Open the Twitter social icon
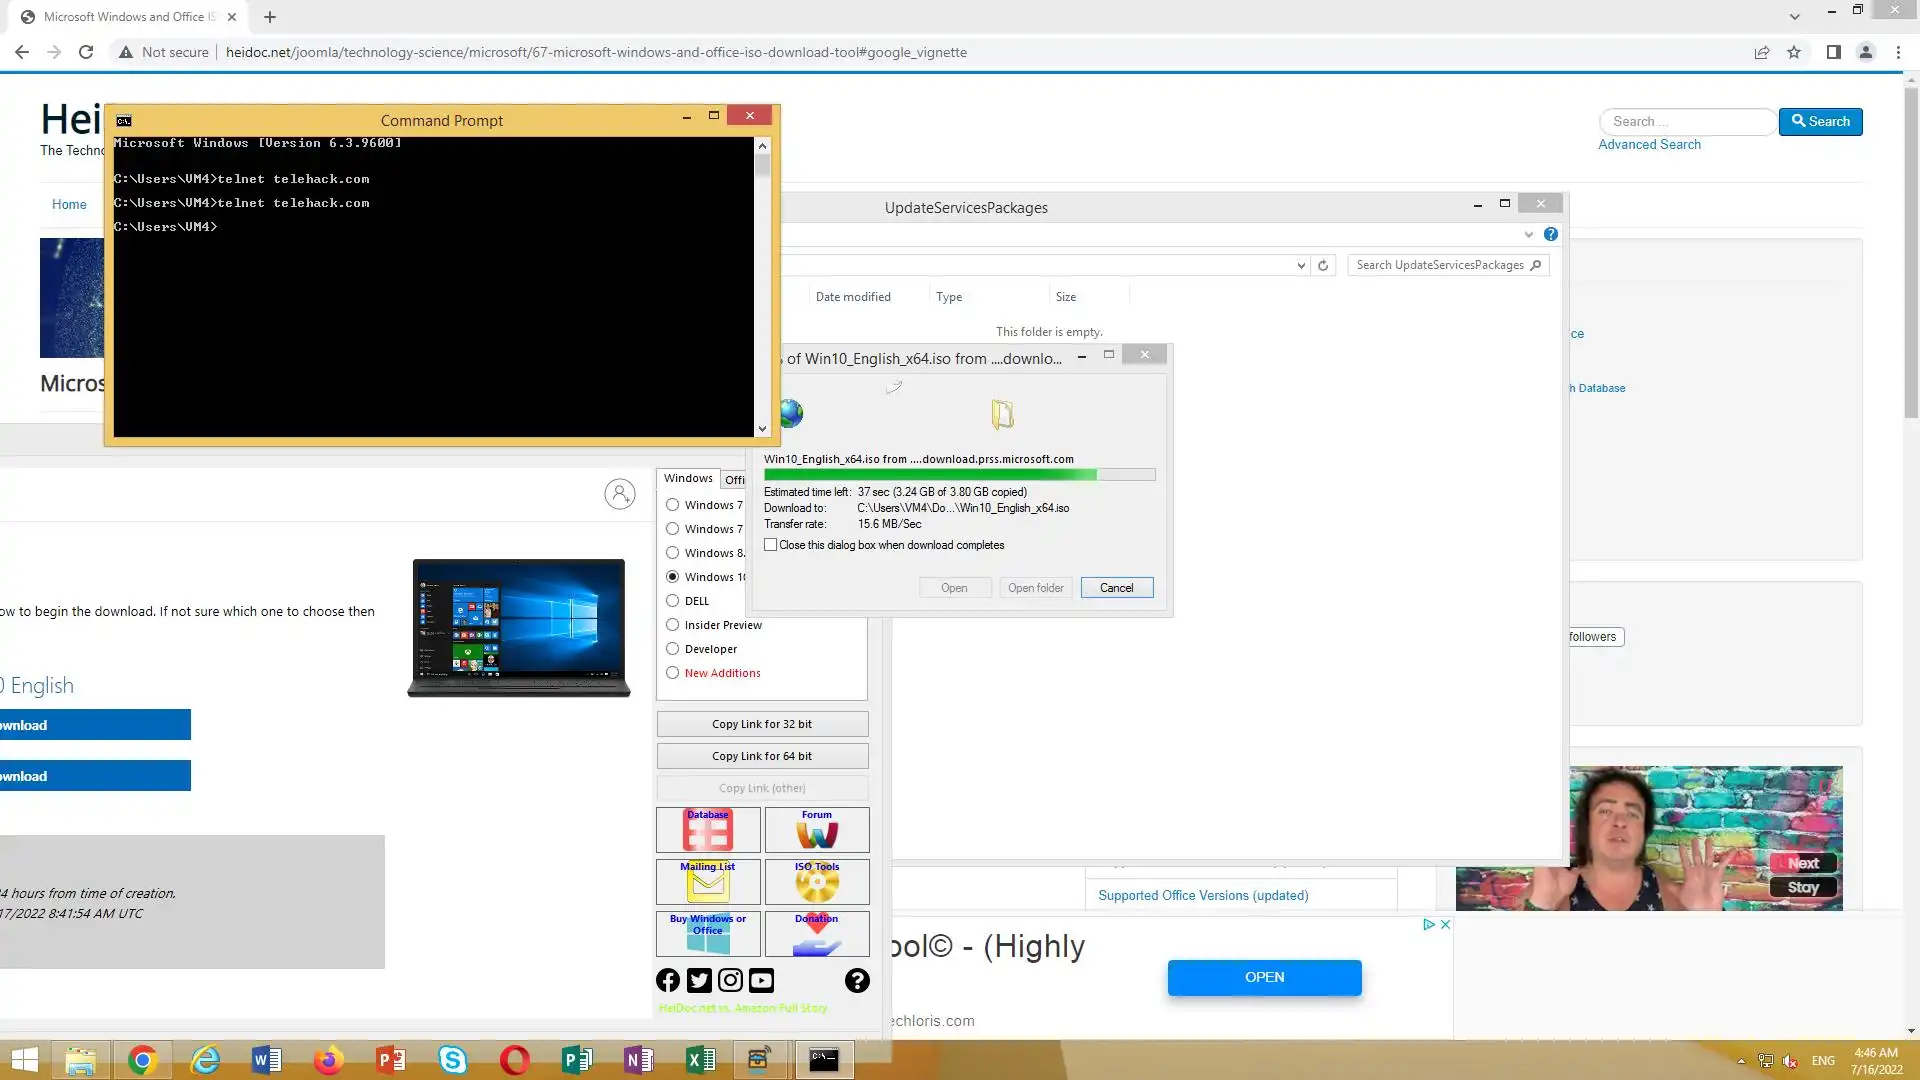Screen dimensions: 1920x1080 (x=699, y=981)
